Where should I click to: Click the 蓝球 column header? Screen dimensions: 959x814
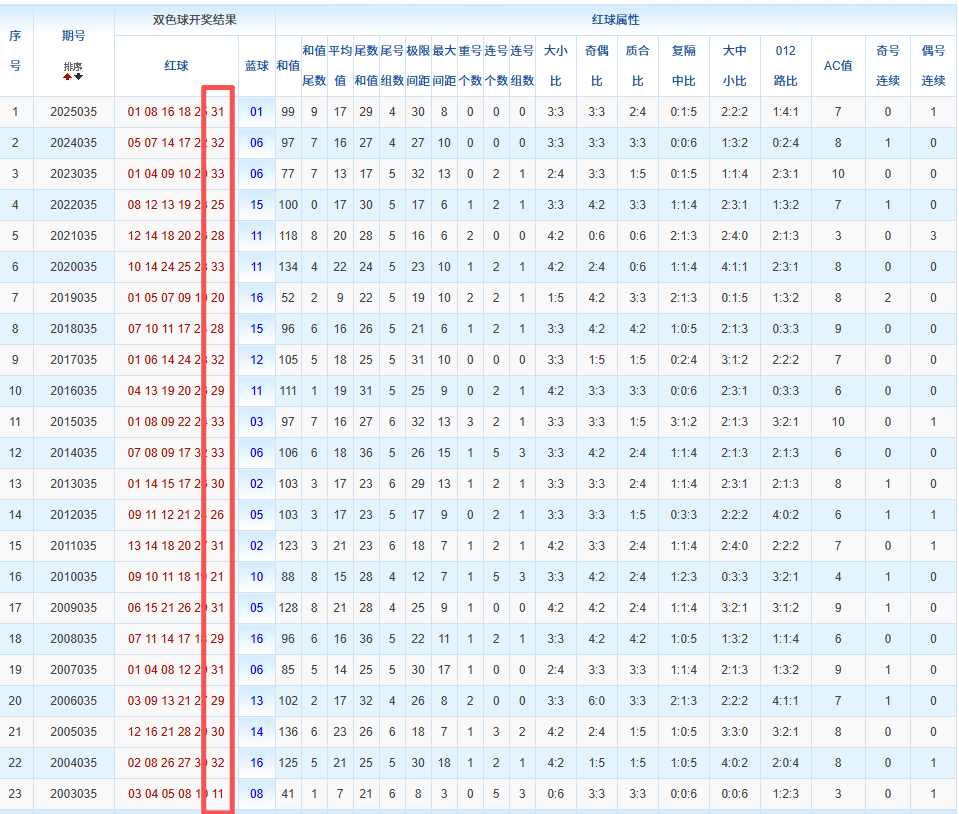[257, 65]
